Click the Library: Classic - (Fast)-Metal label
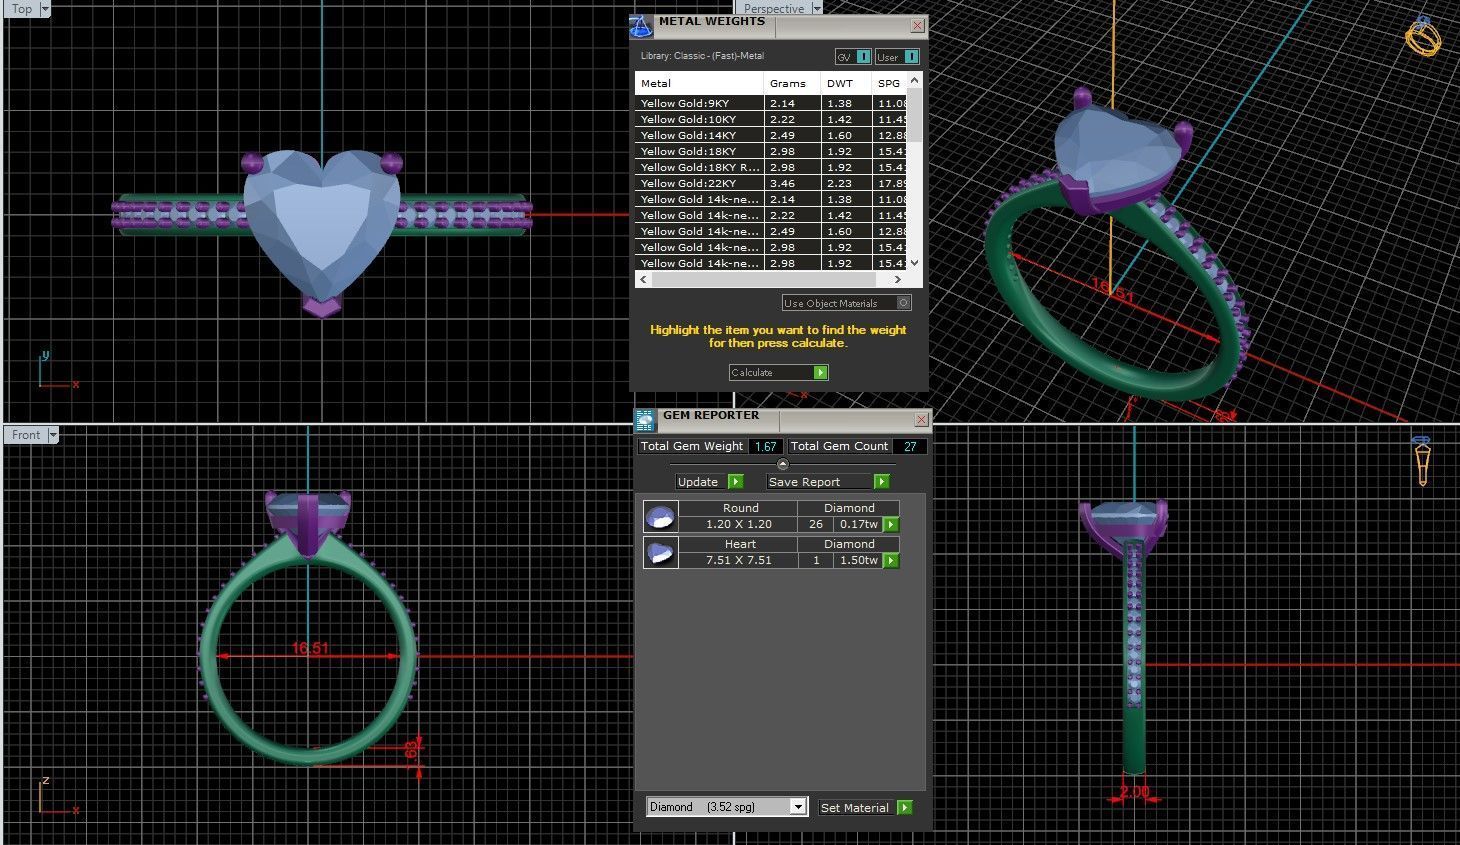The image size is (1460, 845). 702,56
